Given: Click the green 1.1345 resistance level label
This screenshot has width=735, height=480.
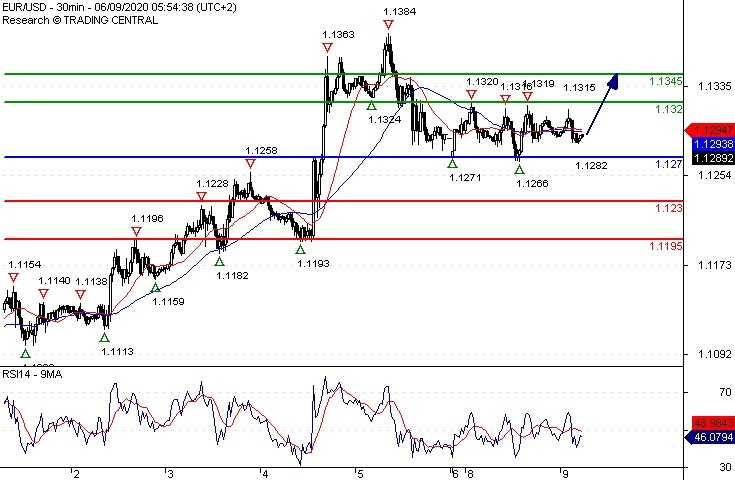Looking at the screenshot, I should point(666,81).
